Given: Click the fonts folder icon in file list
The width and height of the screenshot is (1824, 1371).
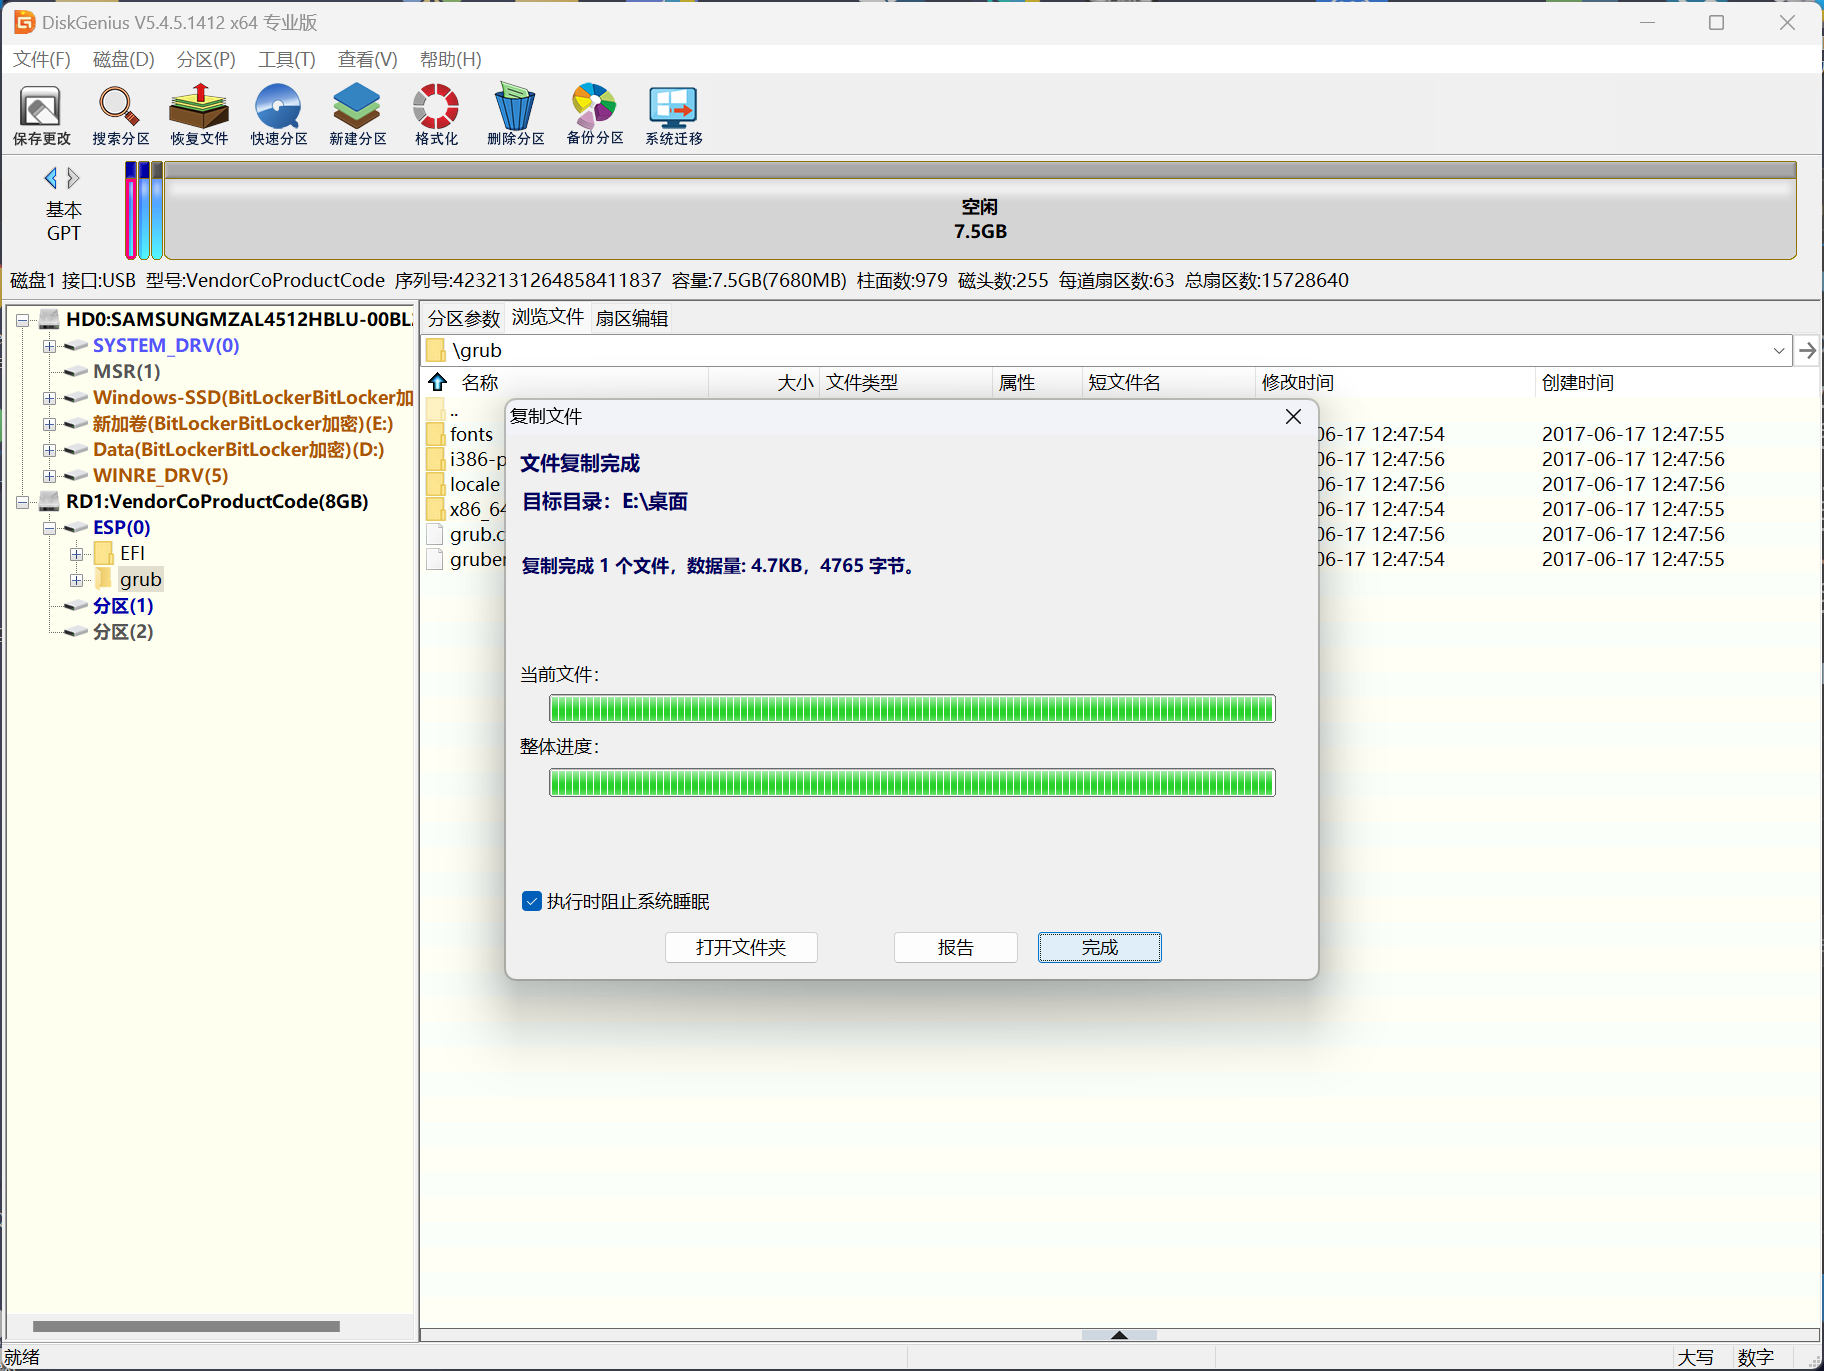Looking at the screenshot, I should pyautogui.click(x=435, y=434).
